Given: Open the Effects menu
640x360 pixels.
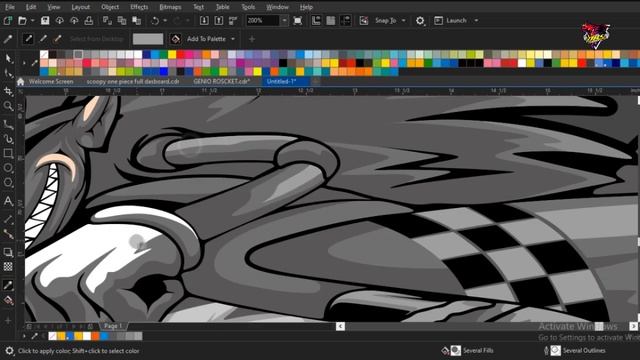Looking at the screenshot, I should [x=139, y=7].
